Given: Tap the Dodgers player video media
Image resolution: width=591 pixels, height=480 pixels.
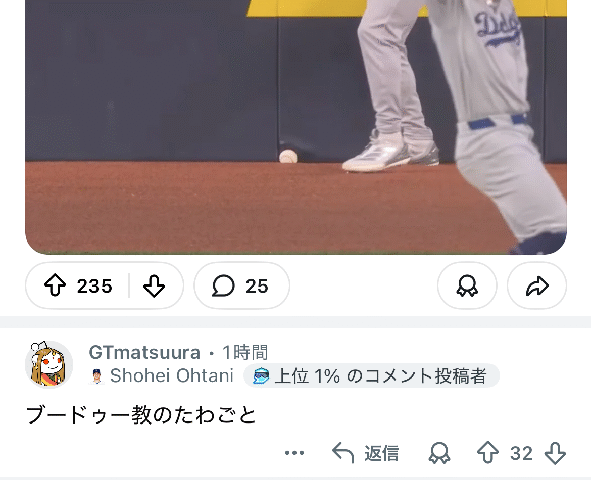Looking at the screenshot, I should tap(296, 127).
